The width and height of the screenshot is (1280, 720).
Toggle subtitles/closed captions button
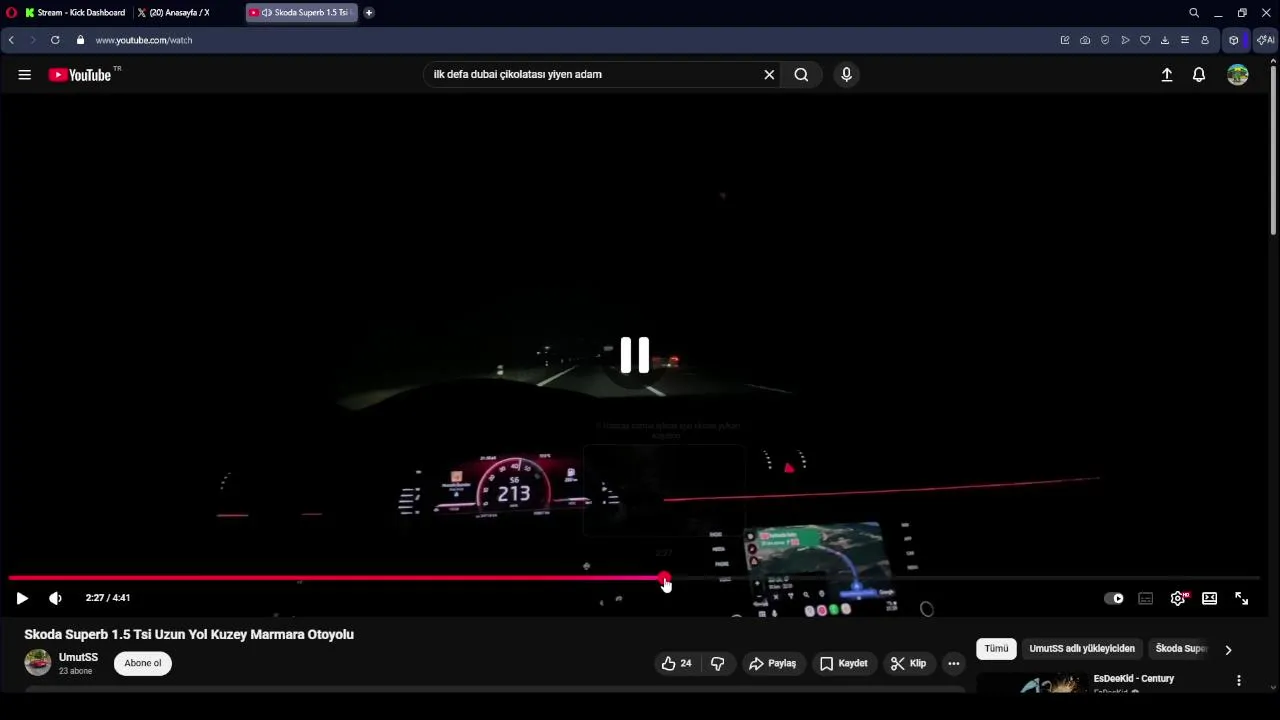coord(1146,598)
